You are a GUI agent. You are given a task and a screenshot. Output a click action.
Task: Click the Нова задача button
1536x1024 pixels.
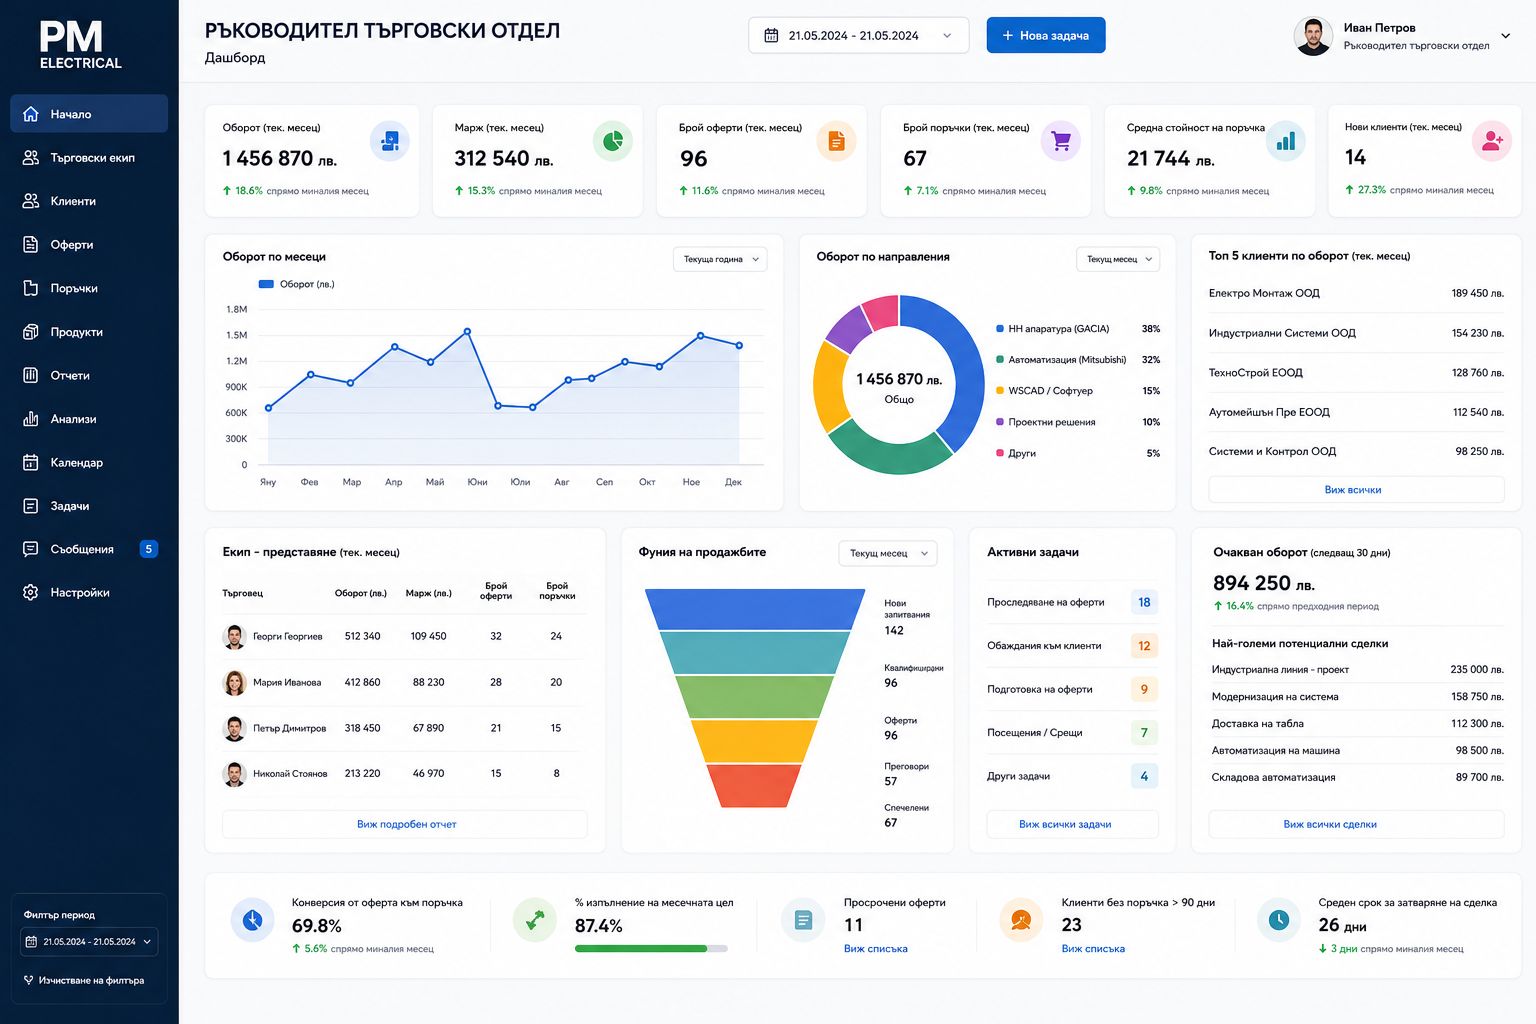1046,35
